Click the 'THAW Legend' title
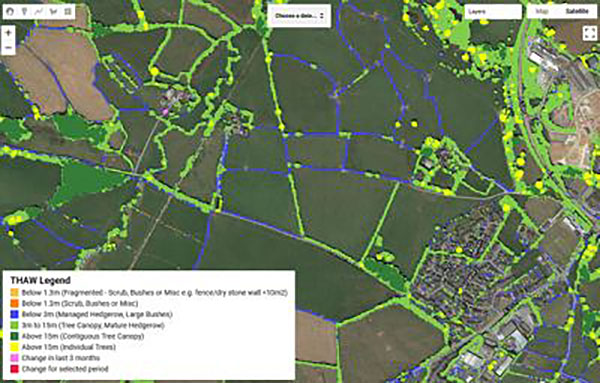The width and height of the screenshot is (600, 383). pyautogui.click(x=40, y=280)
